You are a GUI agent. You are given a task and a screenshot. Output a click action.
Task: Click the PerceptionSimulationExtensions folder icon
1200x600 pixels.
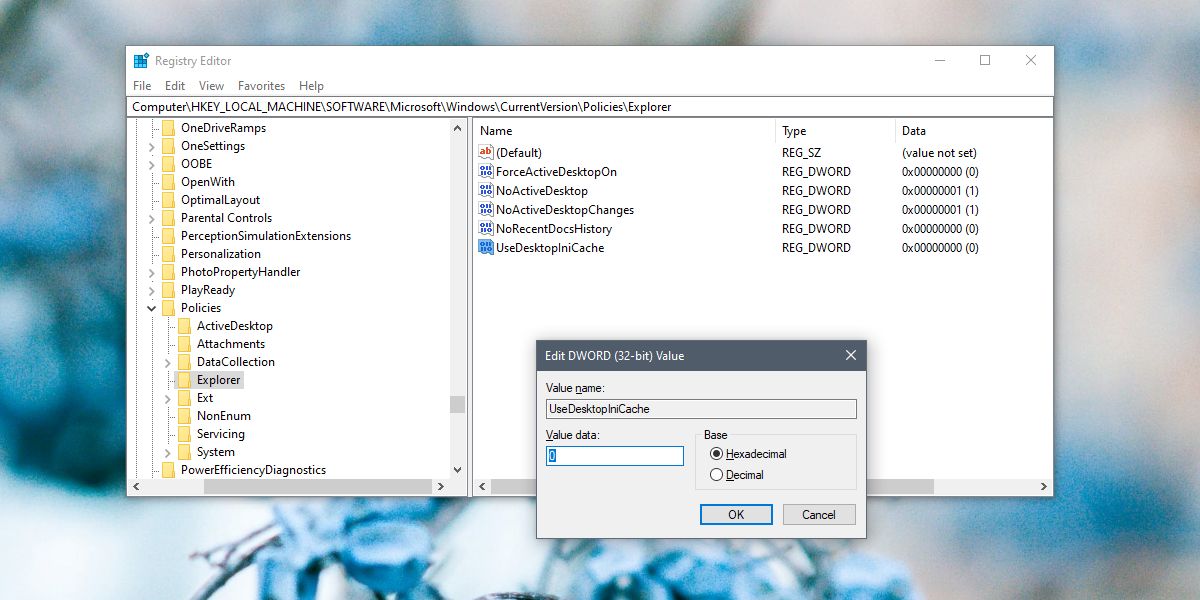click(x=168, y=236)
